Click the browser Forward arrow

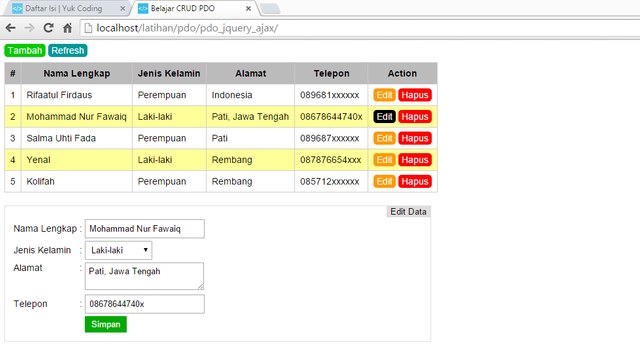(29, 28)
